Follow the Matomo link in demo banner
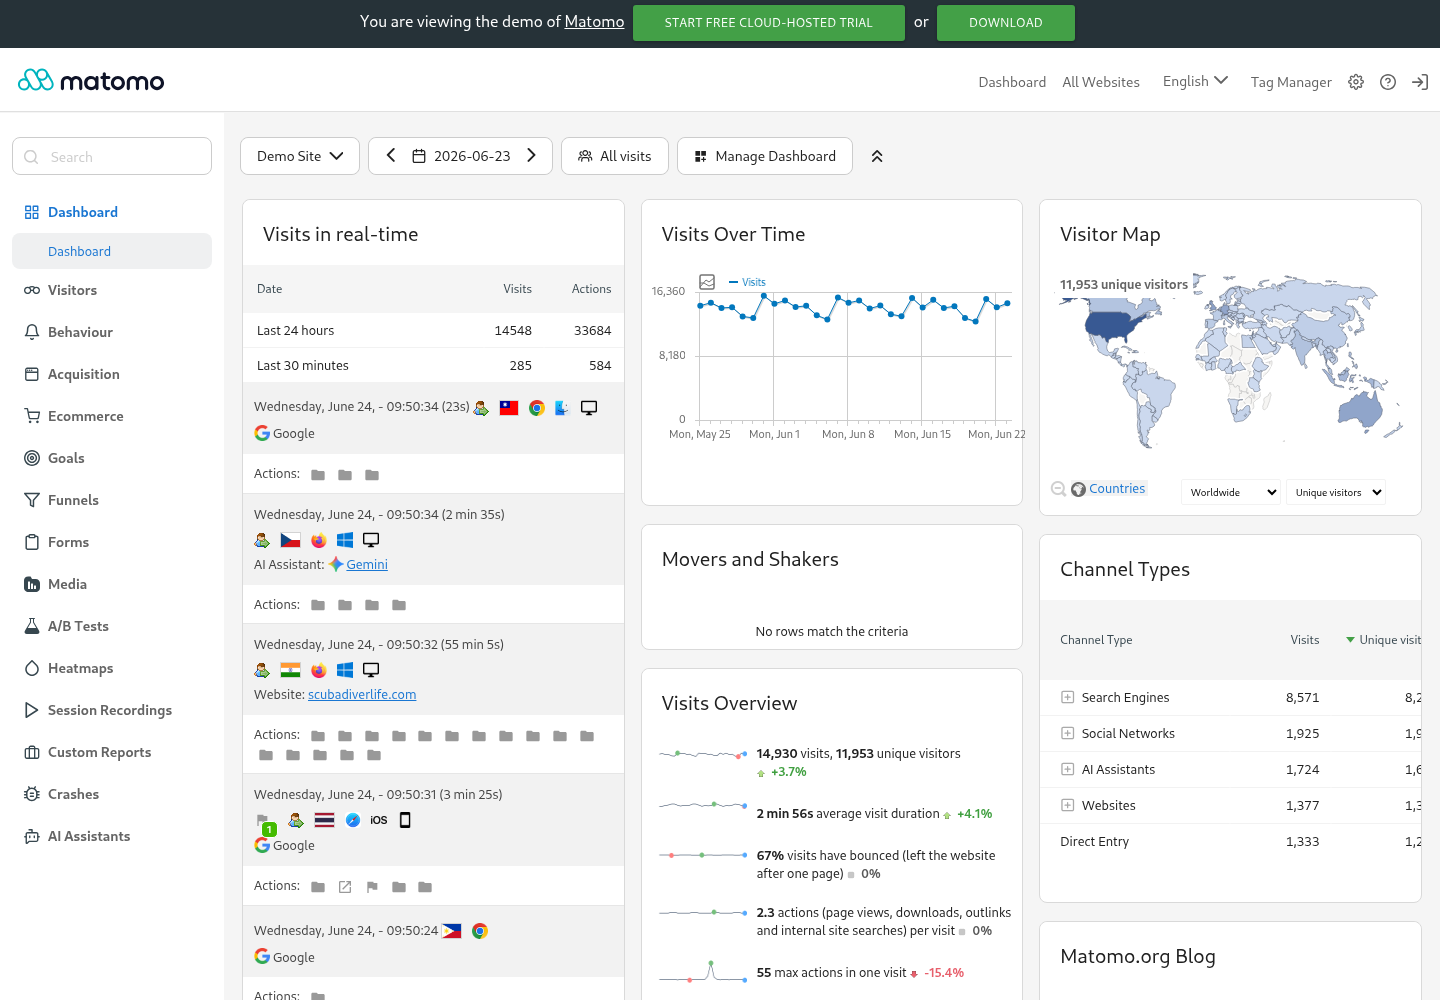 coord(594,21)
